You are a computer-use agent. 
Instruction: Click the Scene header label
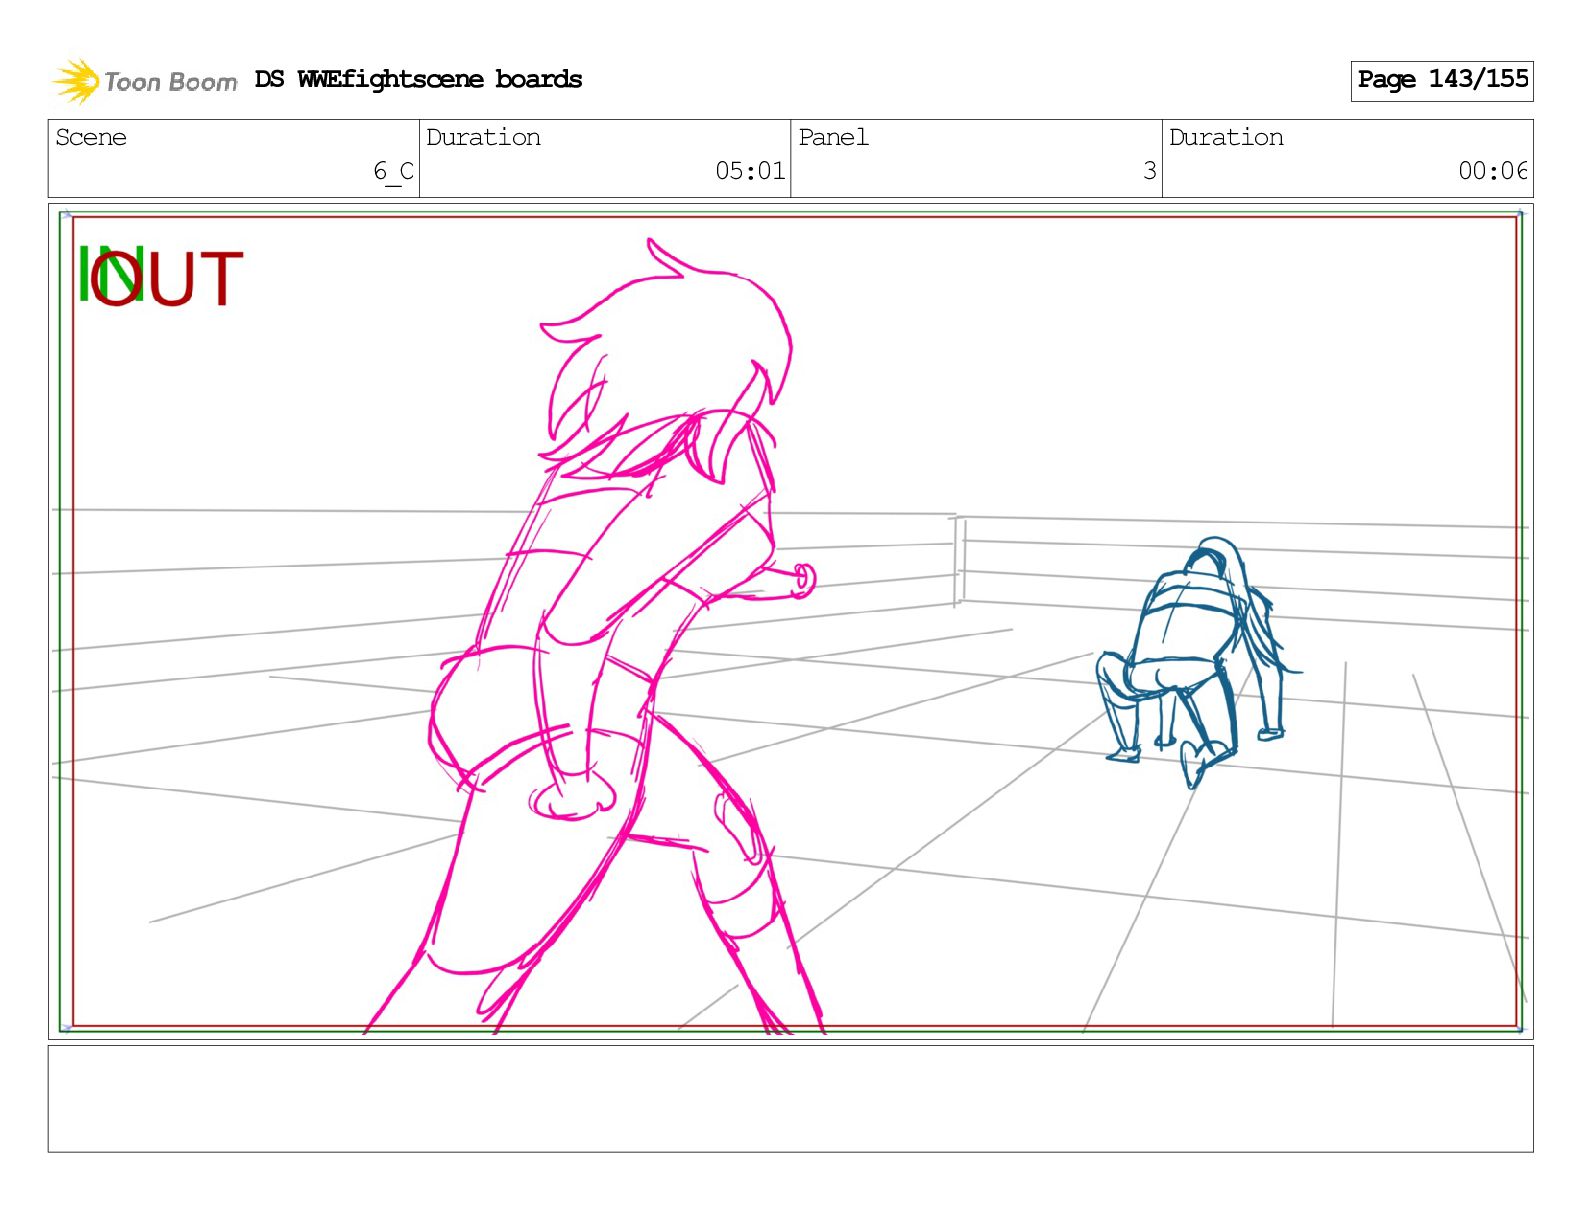click(x=91, y=137)
